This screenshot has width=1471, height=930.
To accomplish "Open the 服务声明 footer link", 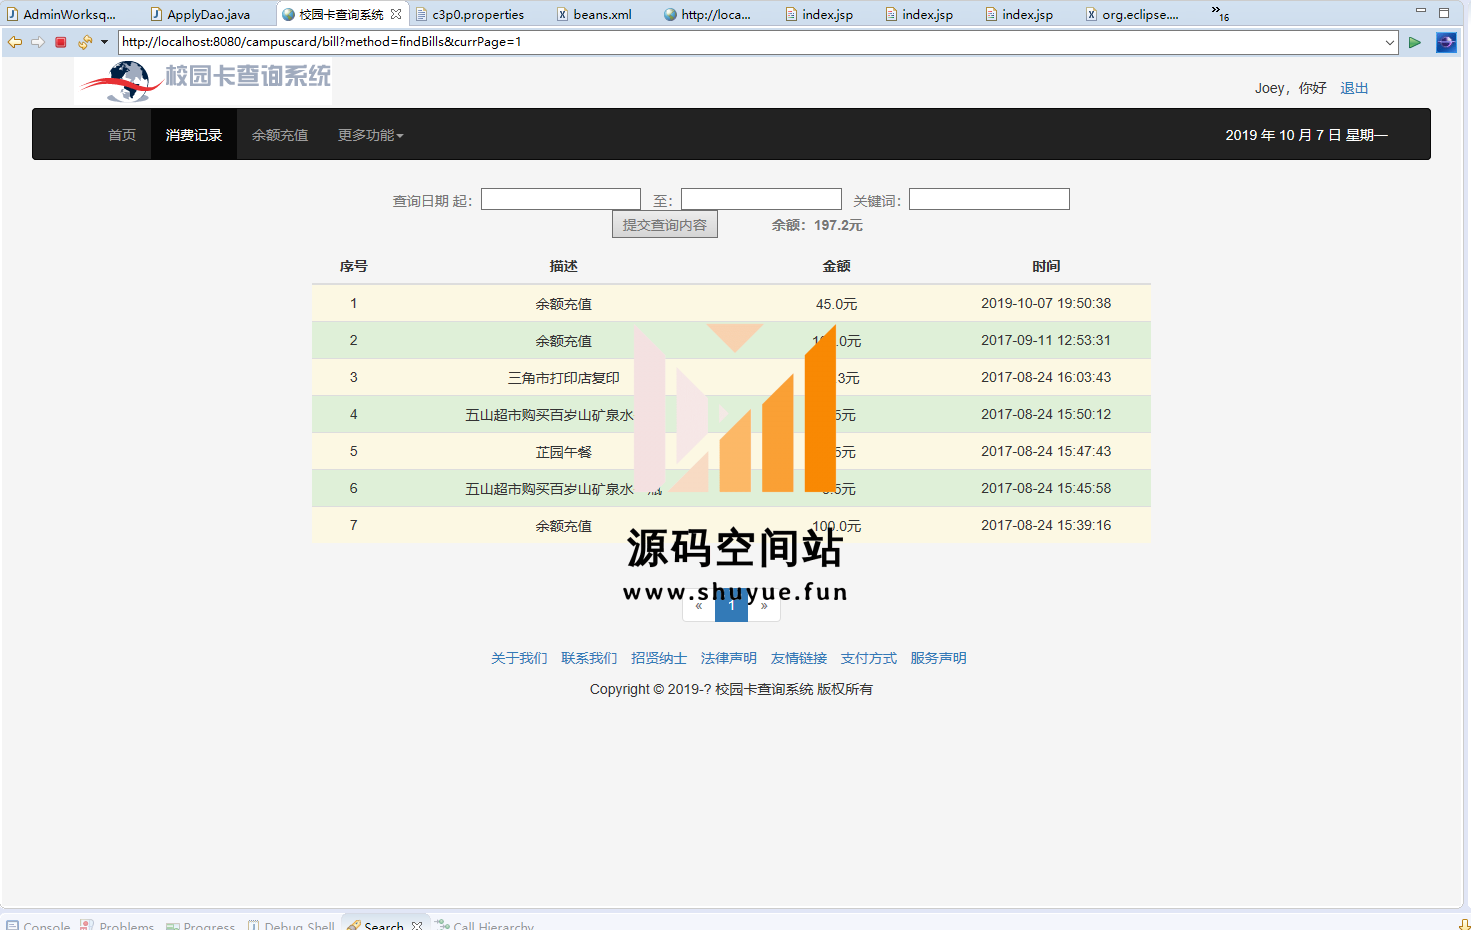I will 938,658.
